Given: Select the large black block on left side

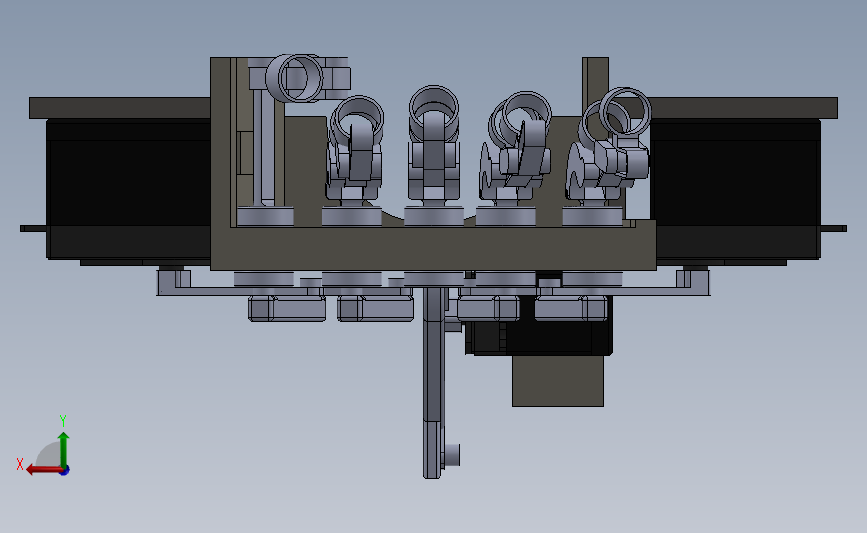Looking at the screenshot, I should (129, 188).
